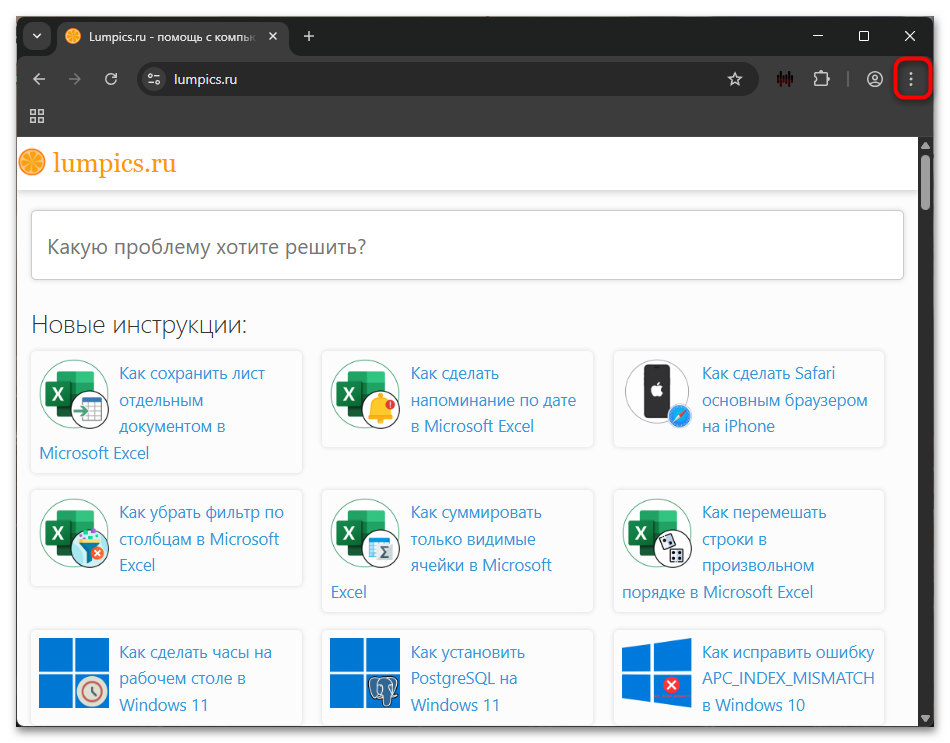
Task: Open site information icon in address bar
Action: click(x=154, y=79)
